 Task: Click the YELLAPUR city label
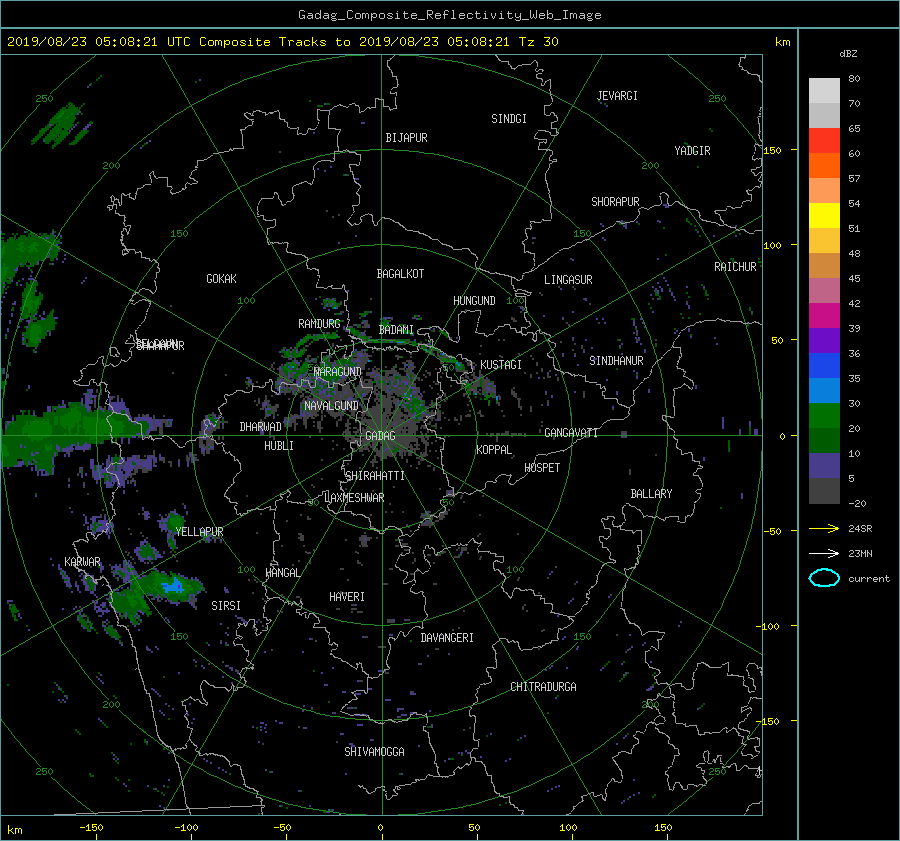tap(199, 532)
